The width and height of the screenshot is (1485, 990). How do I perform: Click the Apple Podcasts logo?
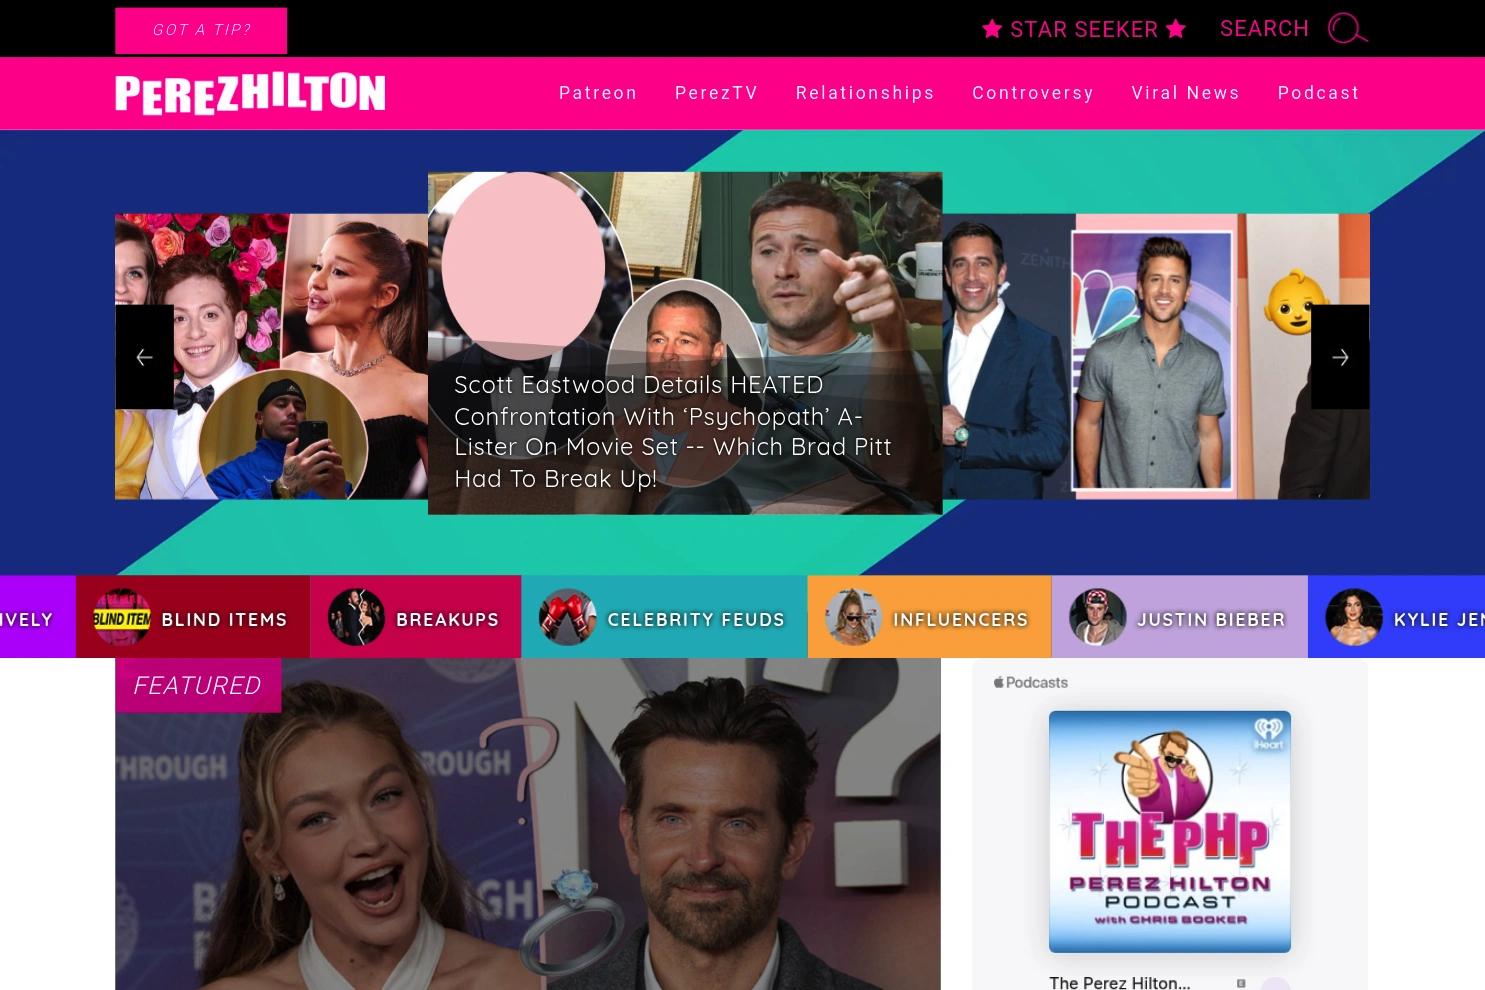pyautogui.click(x=1031, y=683)
